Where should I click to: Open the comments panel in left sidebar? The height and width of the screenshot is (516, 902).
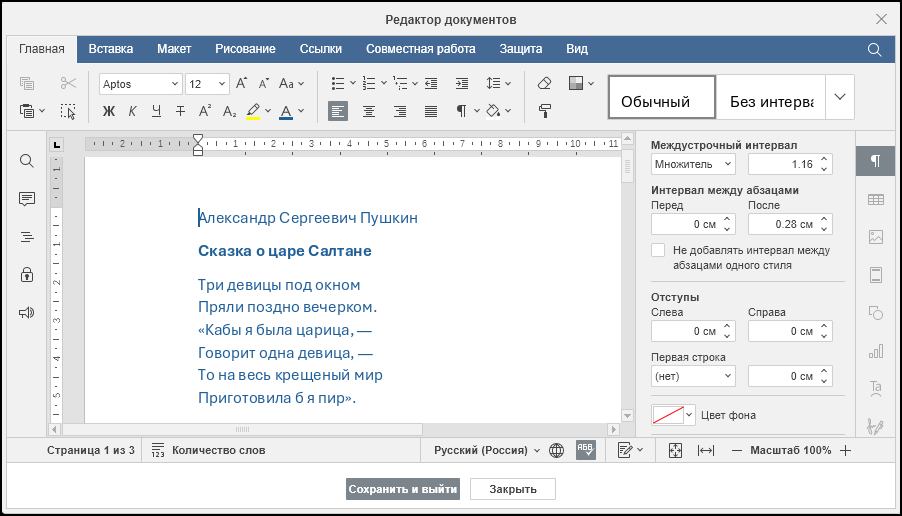[x=26, y=199]
